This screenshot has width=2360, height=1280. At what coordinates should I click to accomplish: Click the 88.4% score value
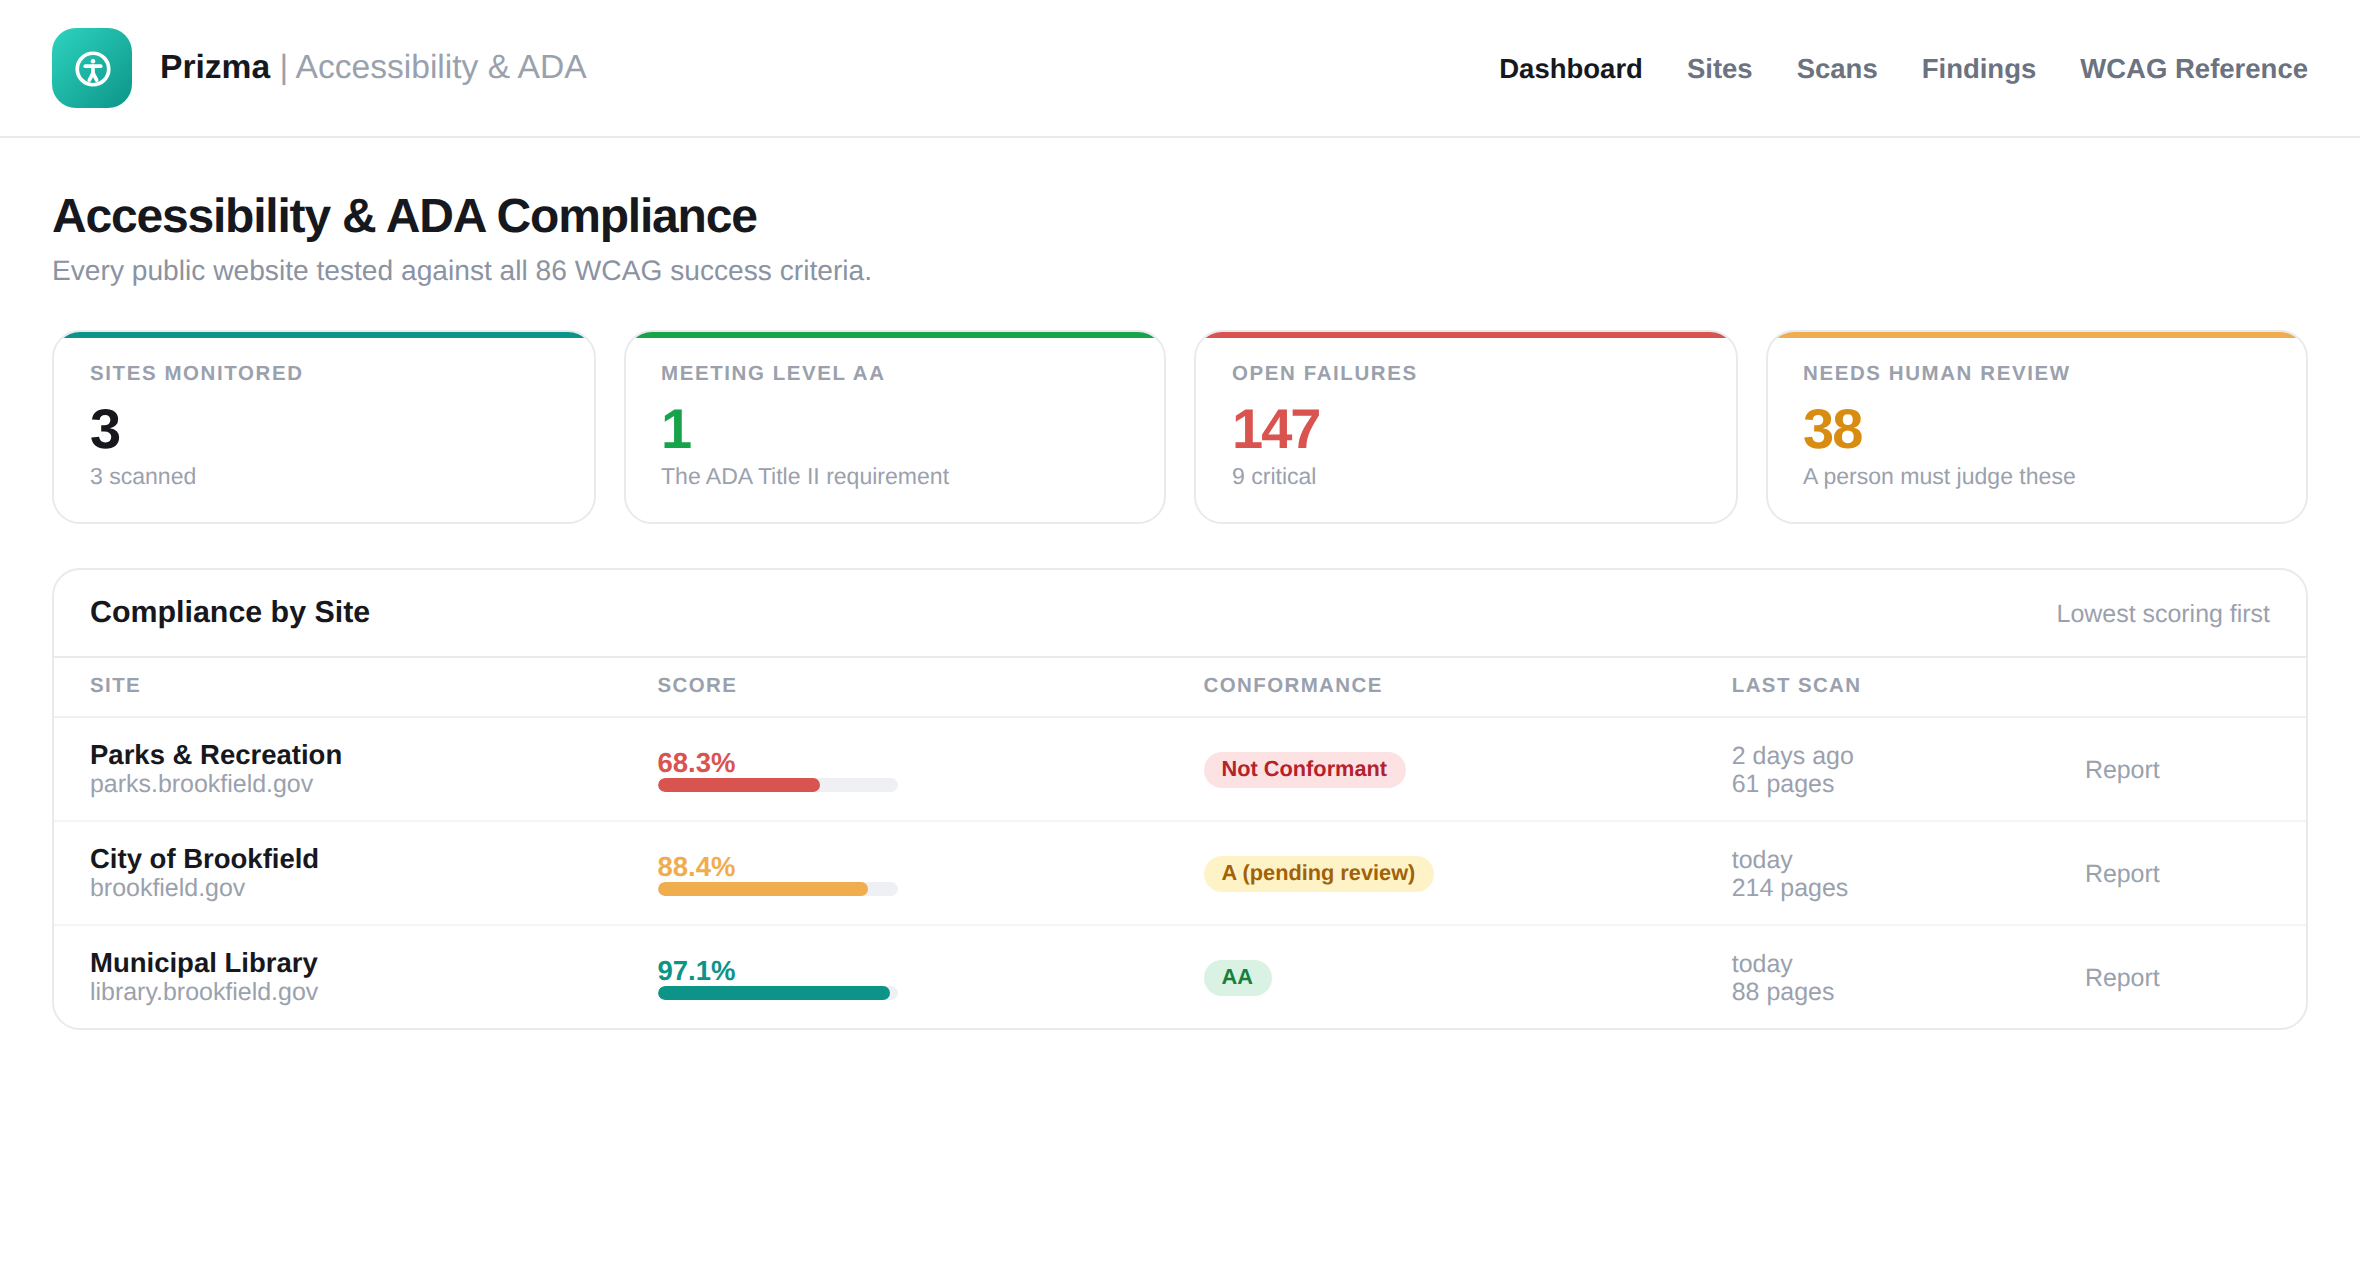tap(696, 867)
